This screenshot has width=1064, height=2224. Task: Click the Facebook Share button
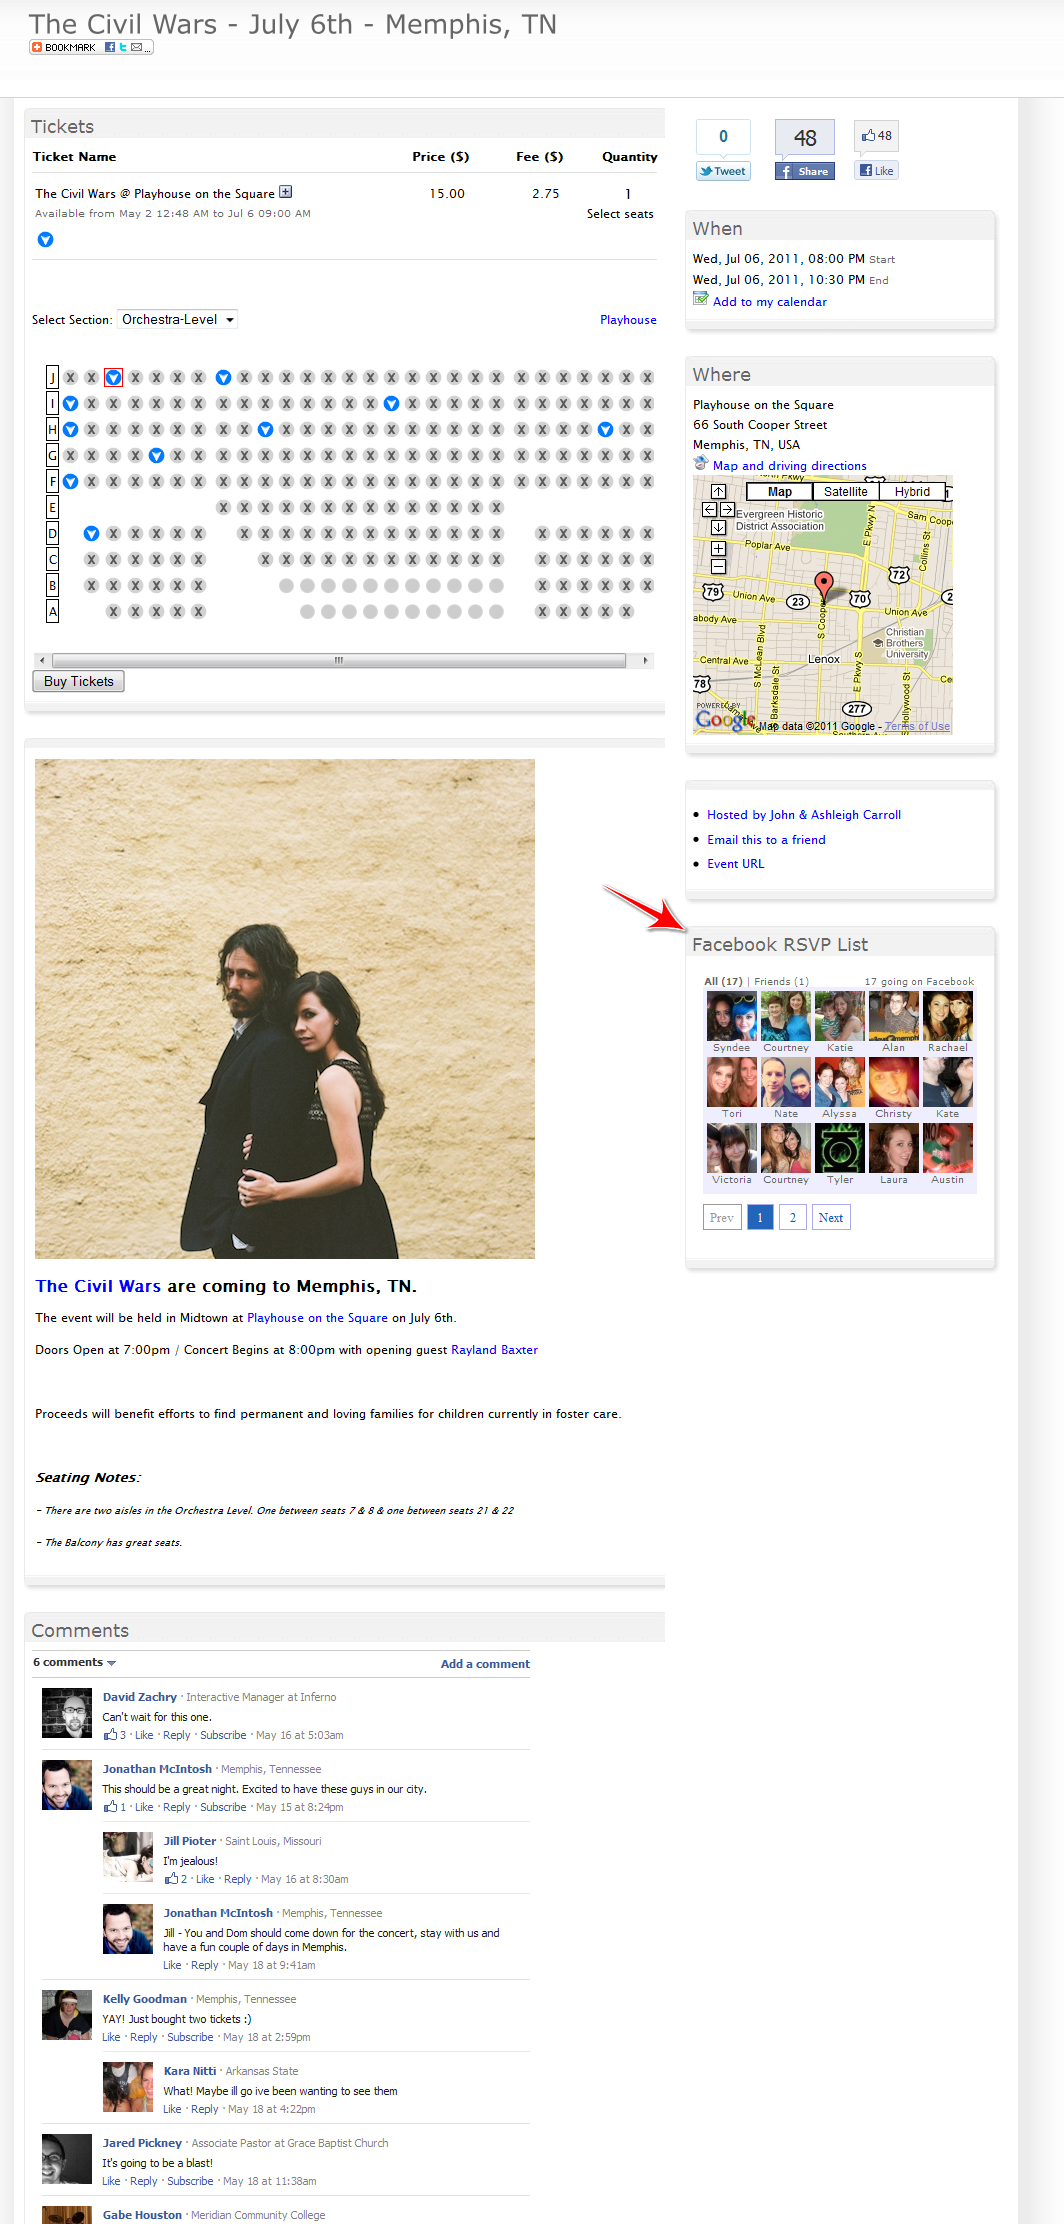pos(804,171)
